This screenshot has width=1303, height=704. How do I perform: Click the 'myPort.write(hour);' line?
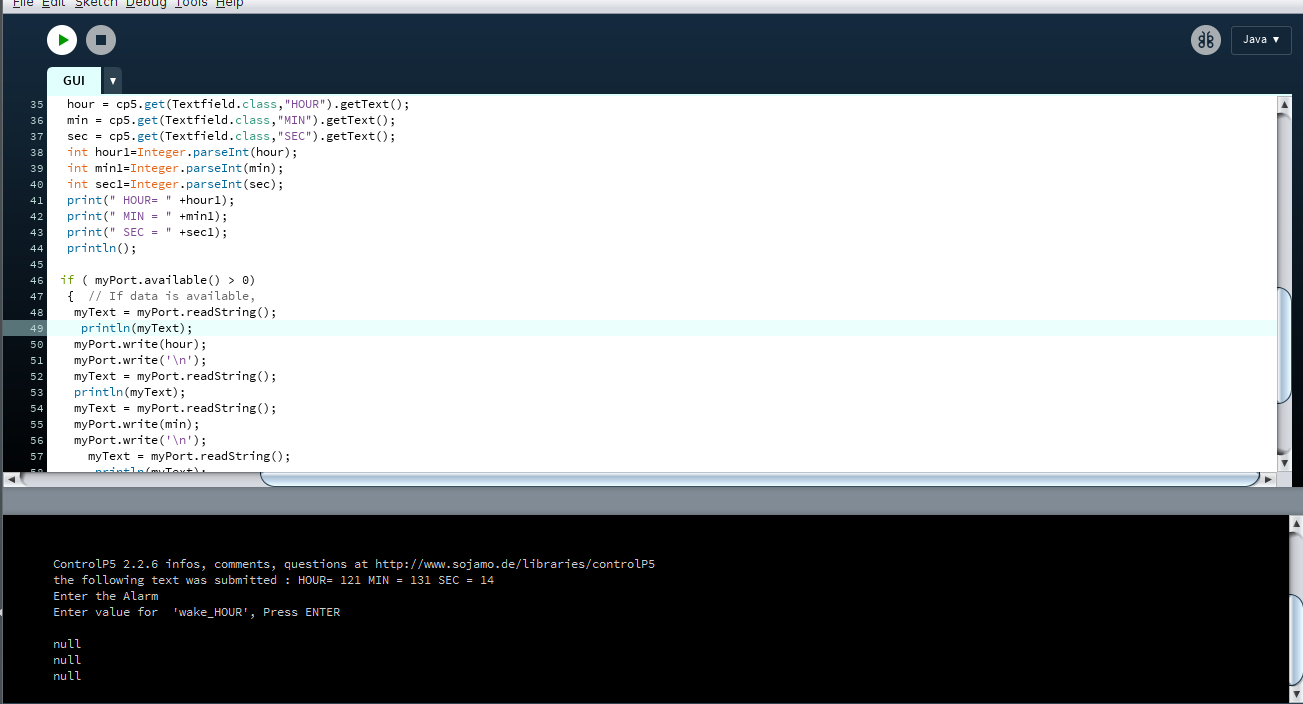pos(140,344)
